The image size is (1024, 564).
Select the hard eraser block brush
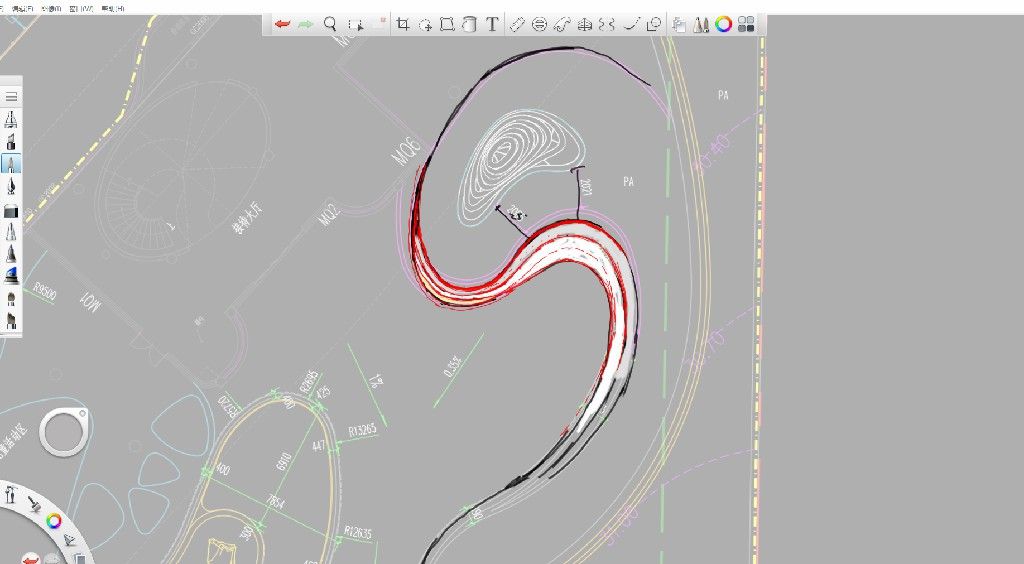pyautogui.click(x=11, y=211)
